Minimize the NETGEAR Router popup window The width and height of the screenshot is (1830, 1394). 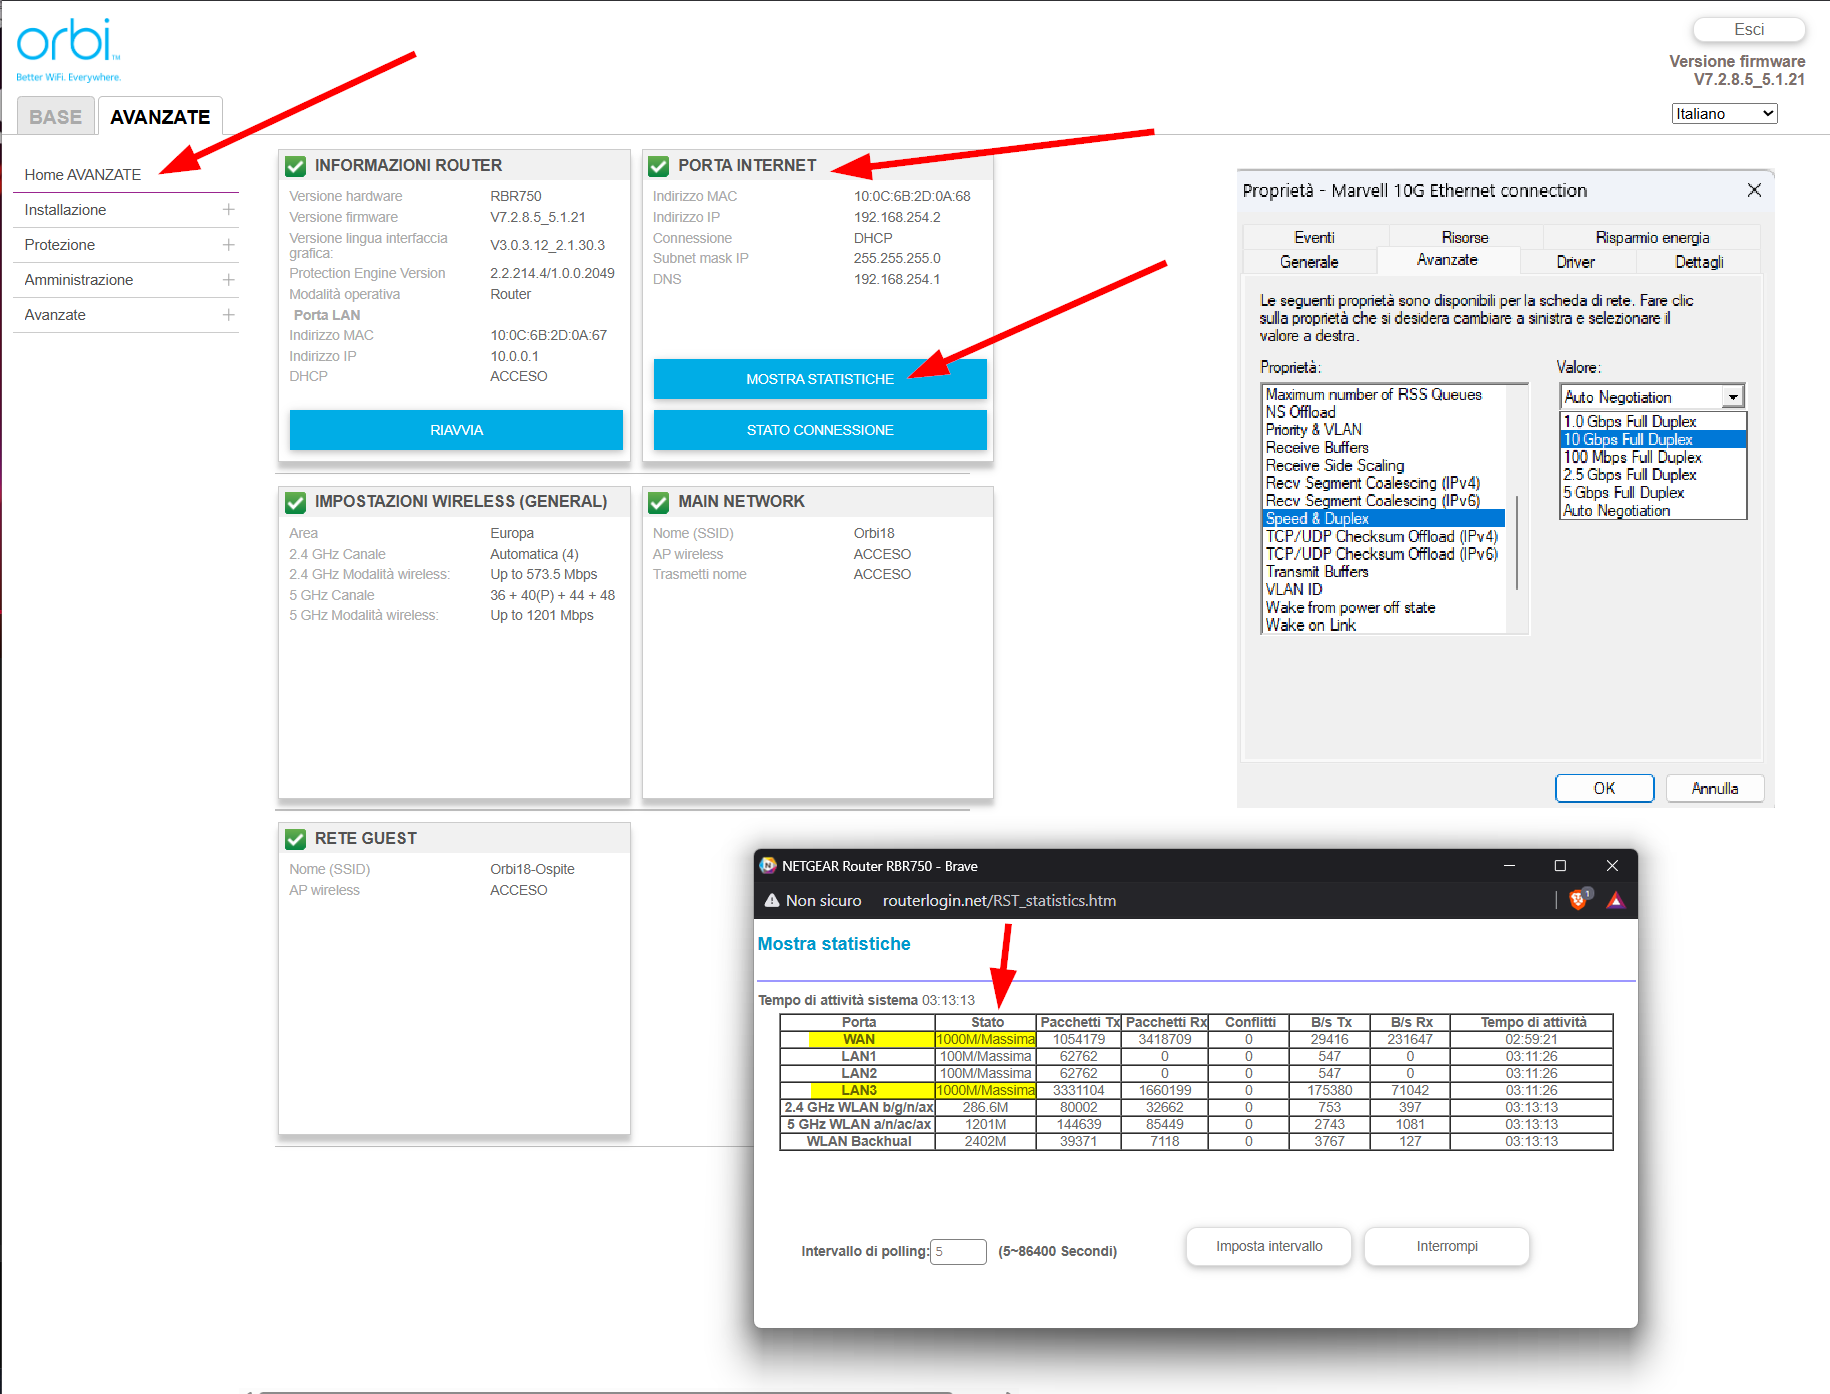click(1509, 866)
